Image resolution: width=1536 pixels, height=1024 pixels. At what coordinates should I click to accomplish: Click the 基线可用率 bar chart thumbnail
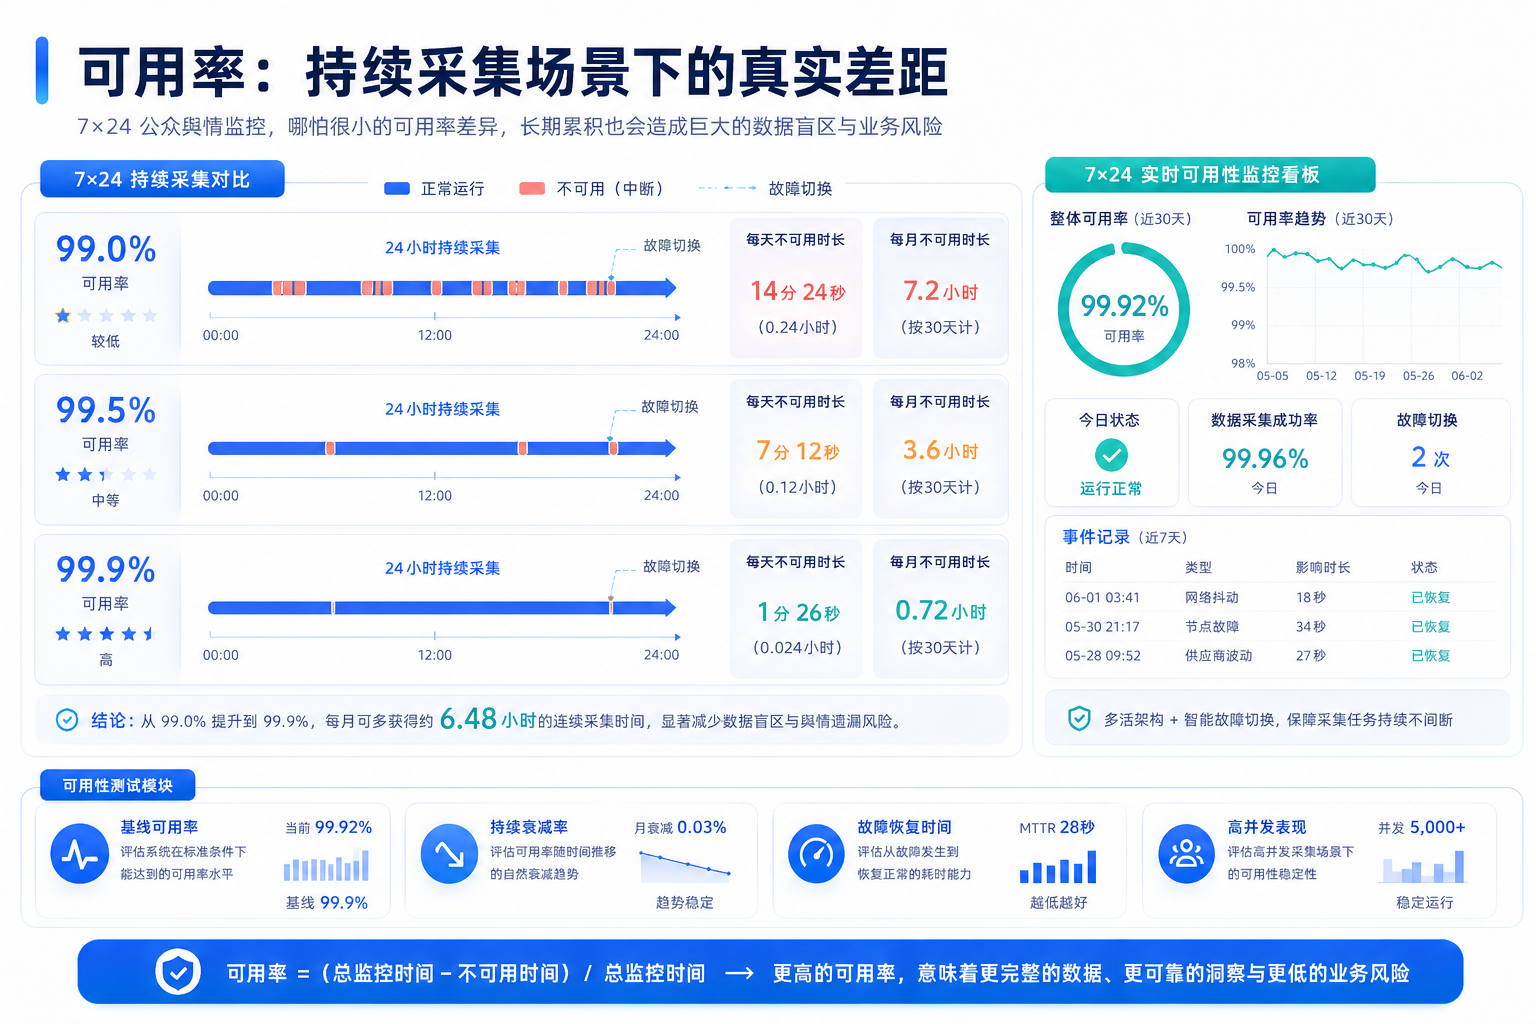click(x=326, y=865)
